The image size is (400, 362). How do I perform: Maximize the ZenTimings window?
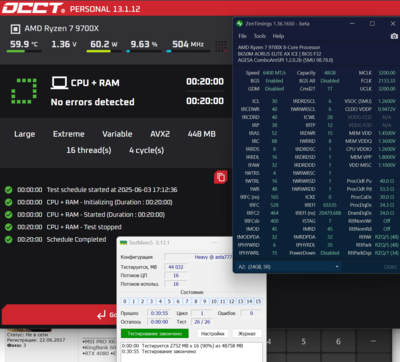(372, 23)
